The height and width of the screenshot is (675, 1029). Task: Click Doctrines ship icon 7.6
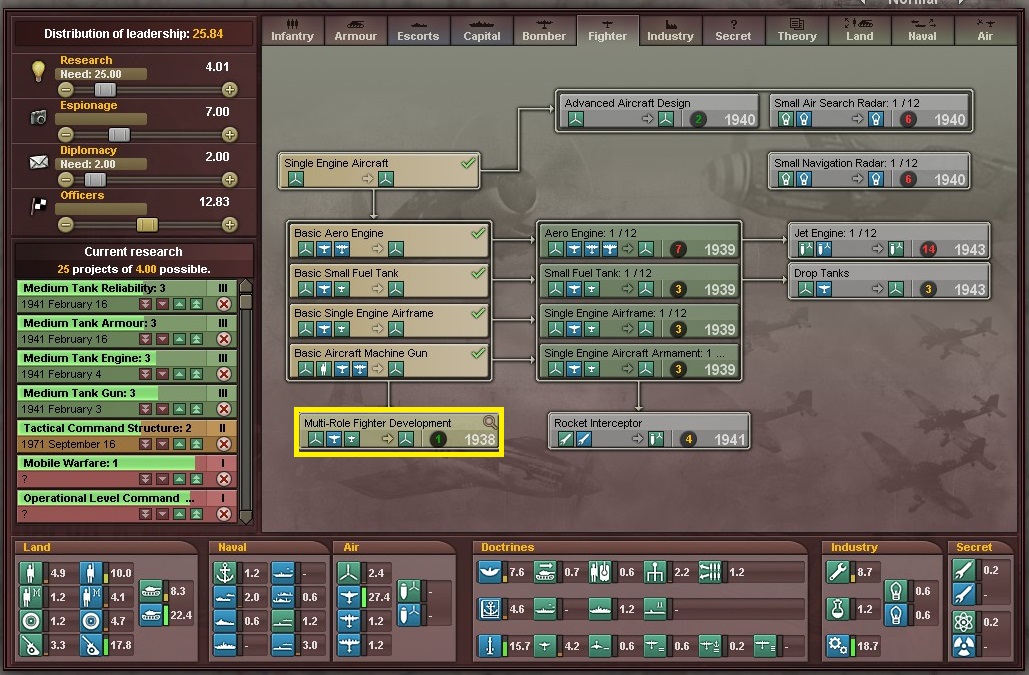[x=490, y=572]
